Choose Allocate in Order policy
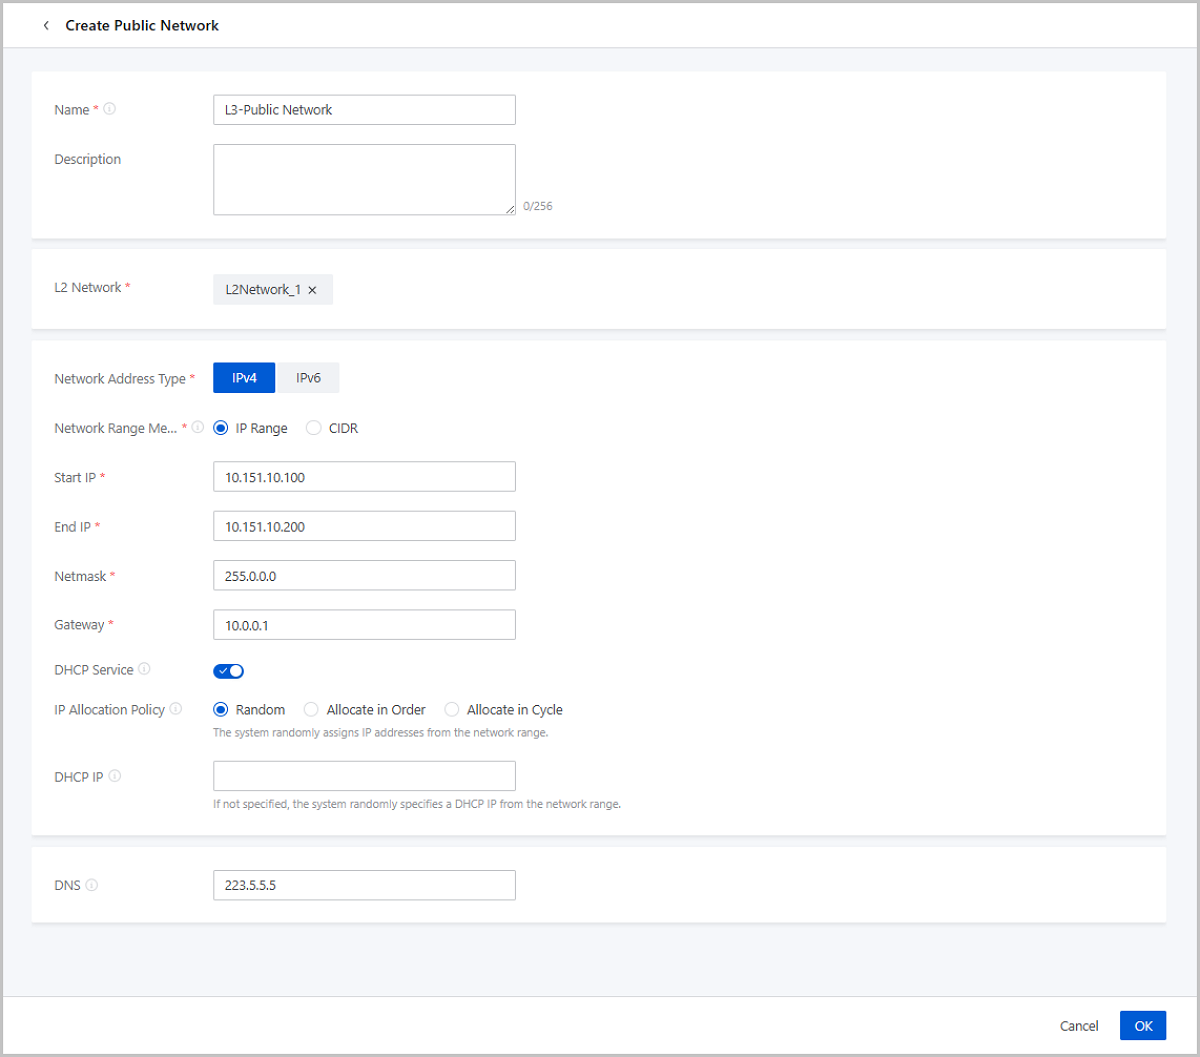1200x1057 pixels. [311, 710]
